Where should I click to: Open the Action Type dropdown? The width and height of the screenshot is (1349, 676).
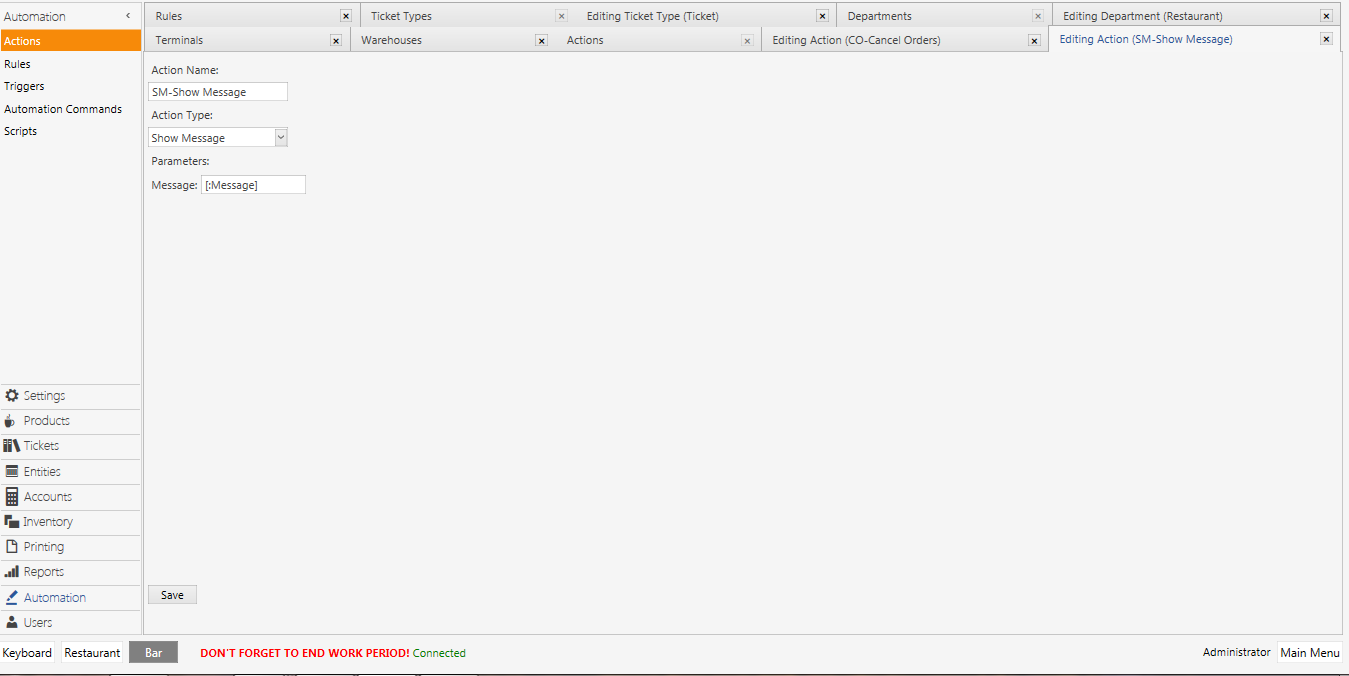(280, 138)
